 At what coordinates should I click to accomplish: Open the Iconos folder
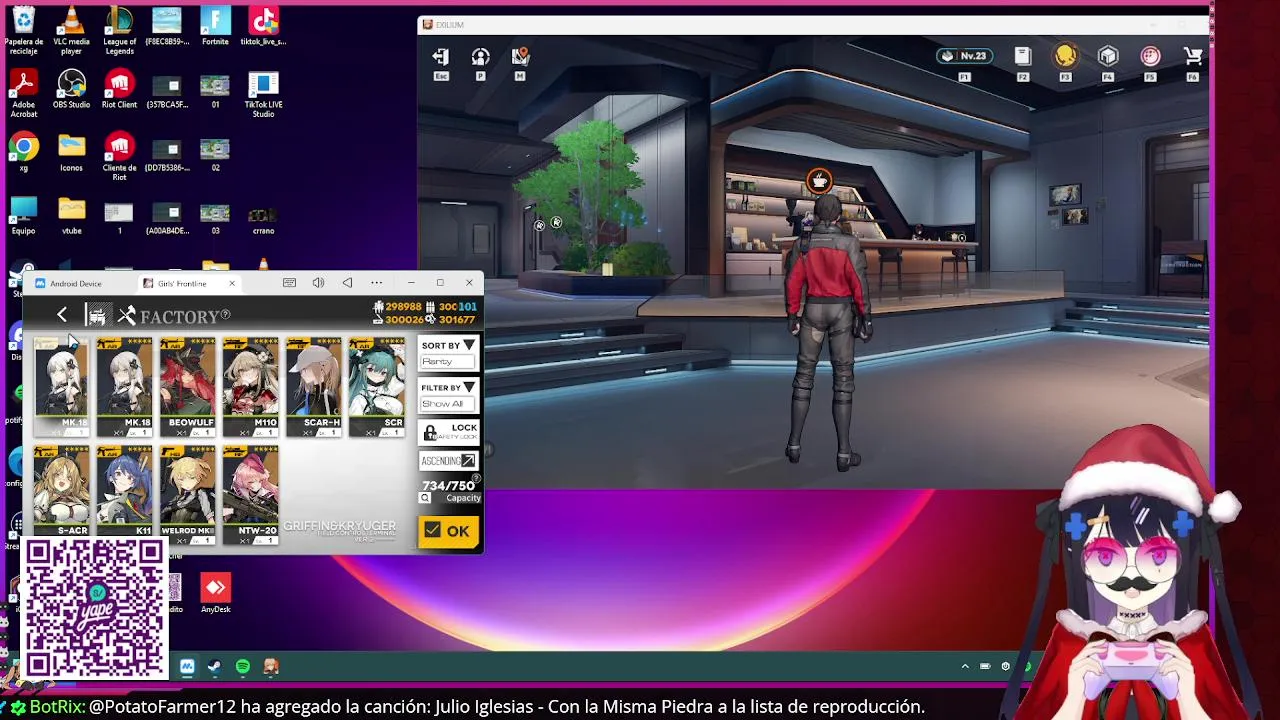[71, 152]
